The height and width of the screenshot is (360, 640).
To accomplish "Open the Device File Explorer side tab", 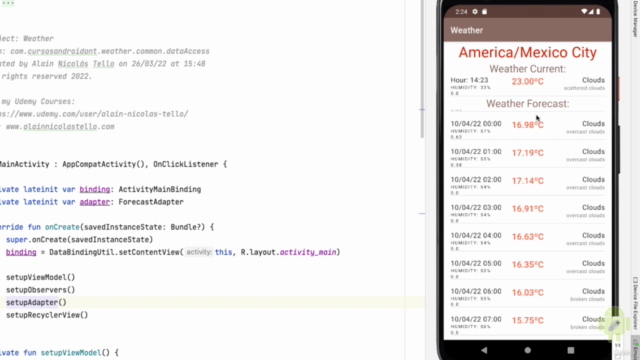I will click(x=635, y=303).
